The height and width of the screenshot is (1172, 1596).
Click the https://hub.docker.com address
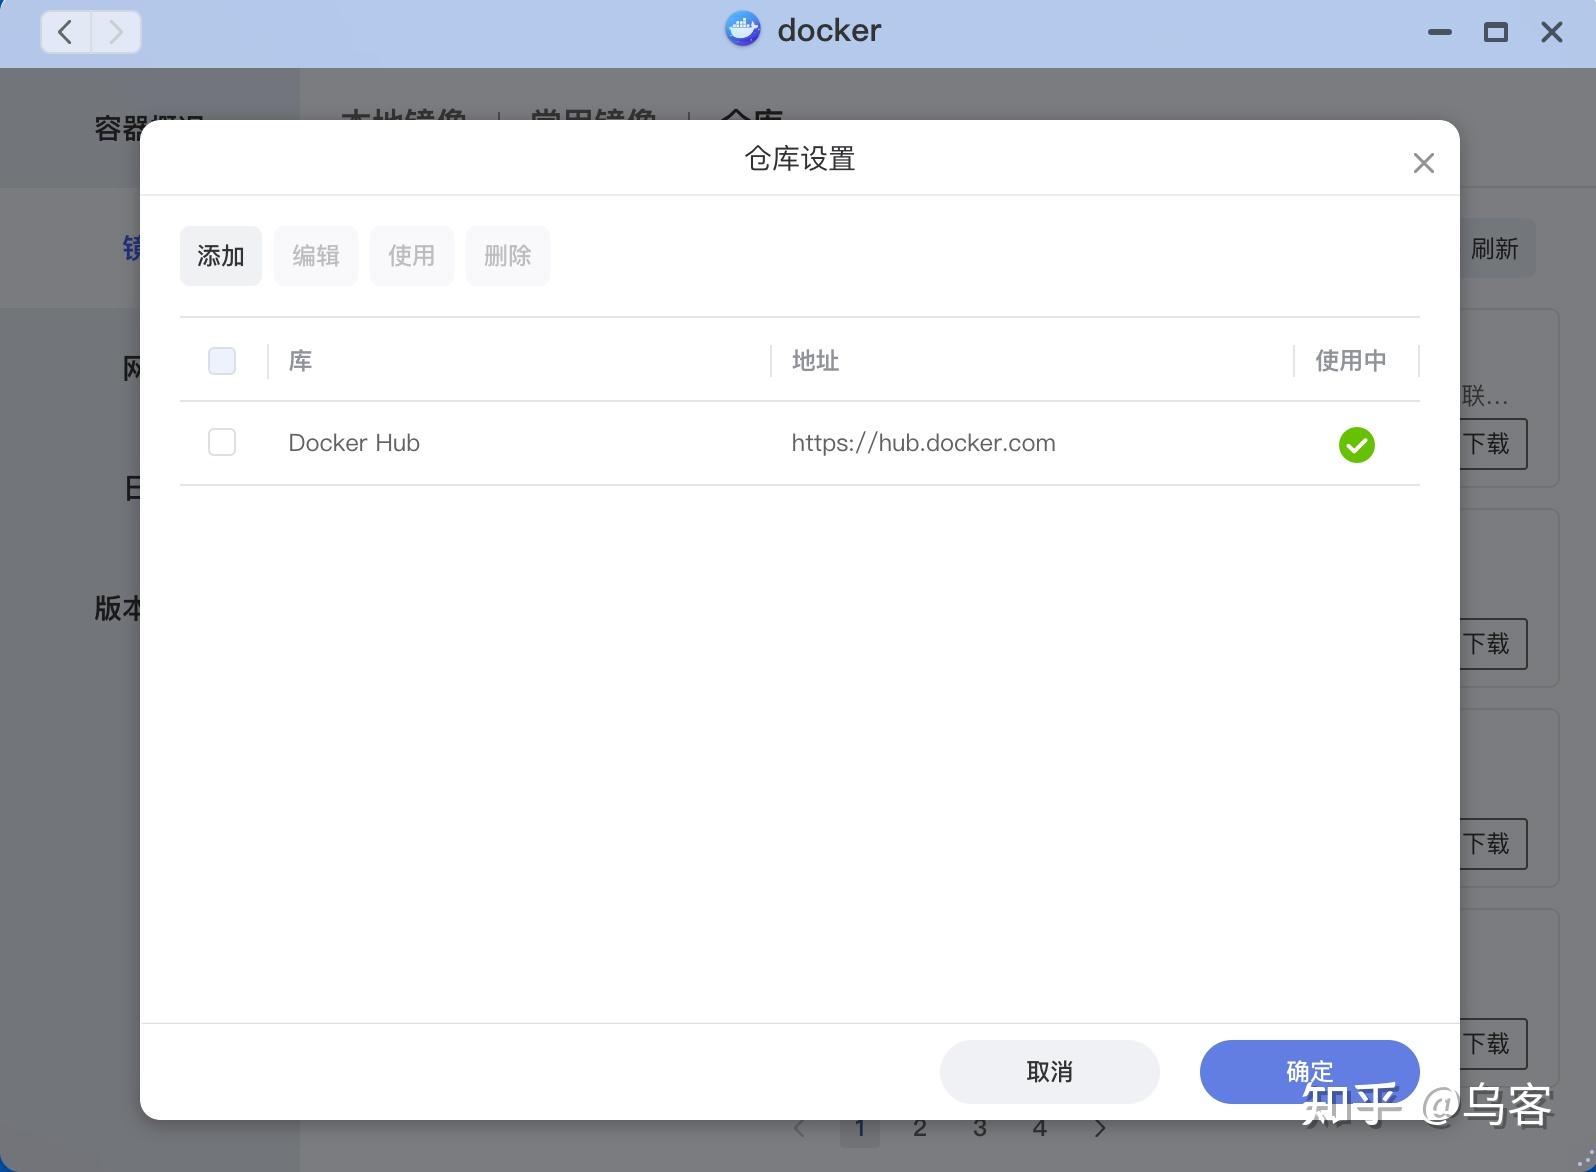tap(923, 443)
